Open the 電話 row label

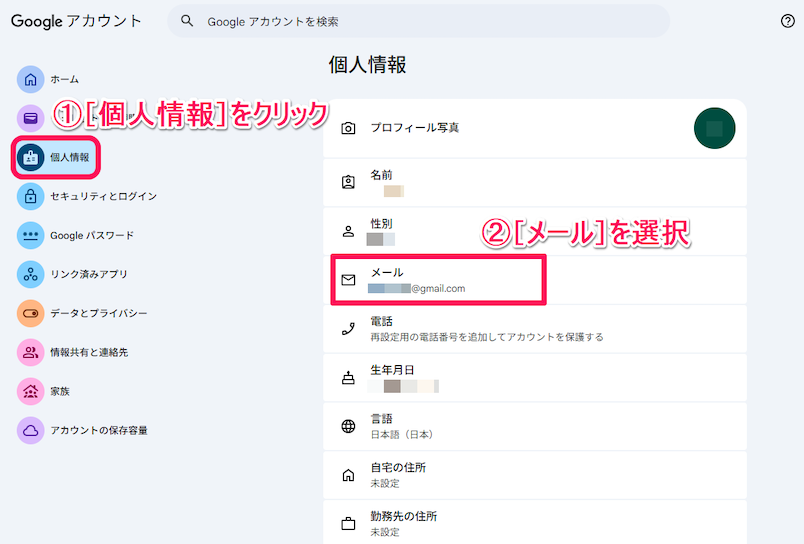(x=381, y=321)
